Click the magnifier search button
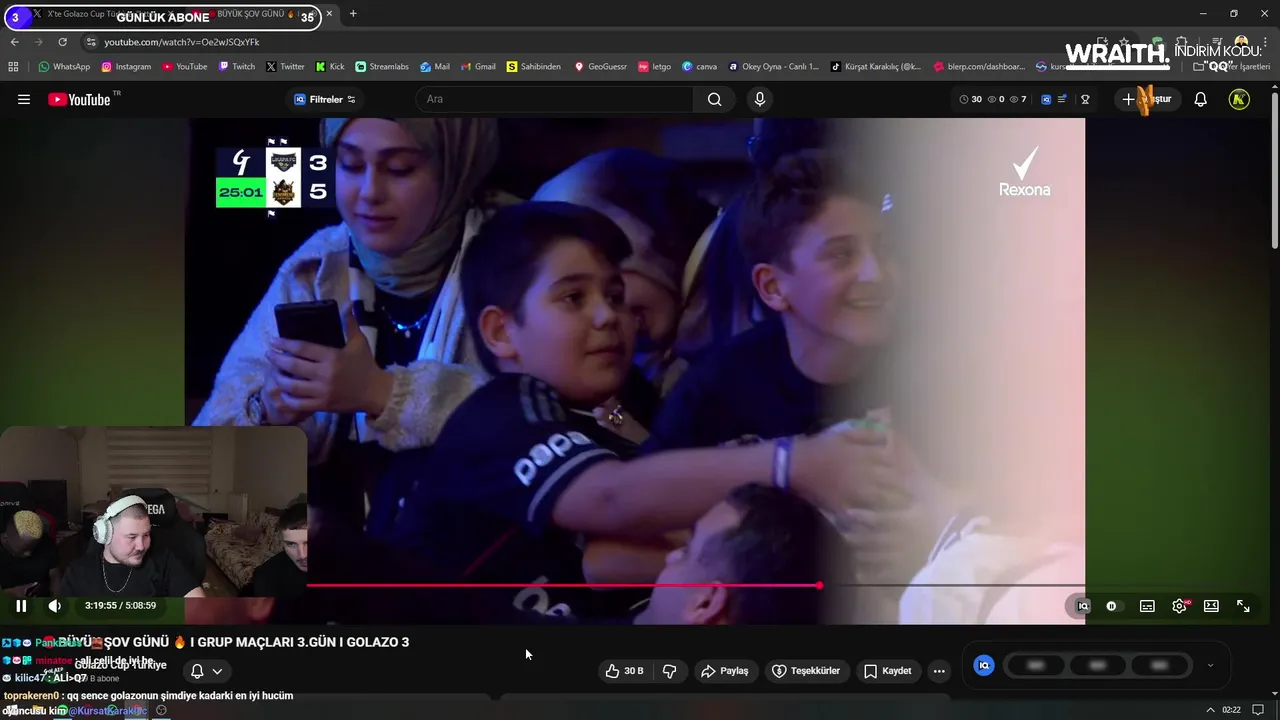Viewport: 1280px width, 720px height. 714,99
